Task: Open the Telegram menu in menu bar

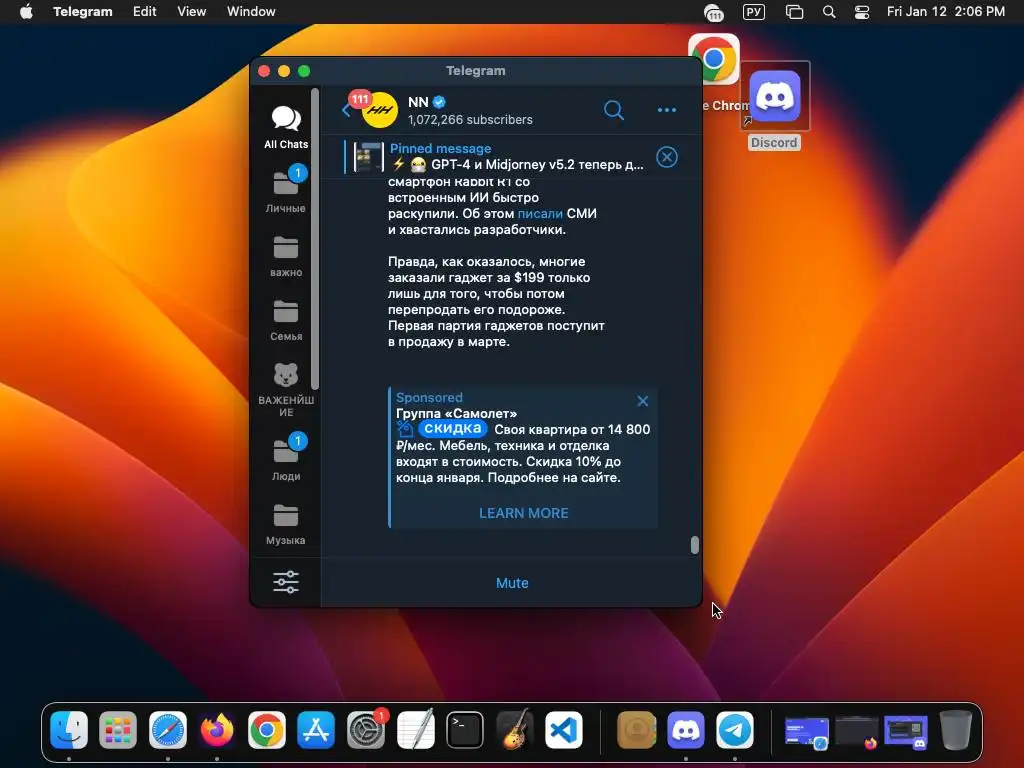Action: 82,11
